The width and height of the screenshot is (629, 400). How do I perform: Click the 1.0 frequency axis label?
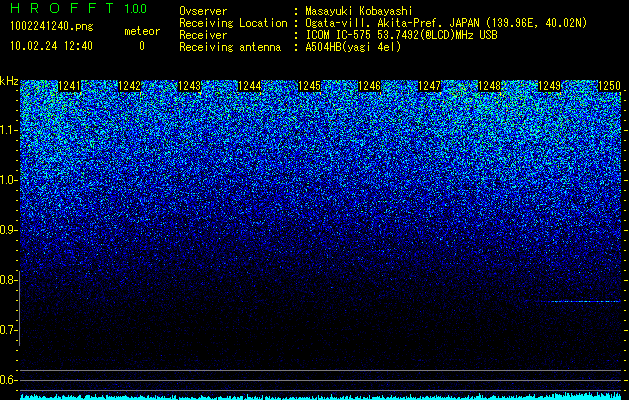tap(9, 181)
